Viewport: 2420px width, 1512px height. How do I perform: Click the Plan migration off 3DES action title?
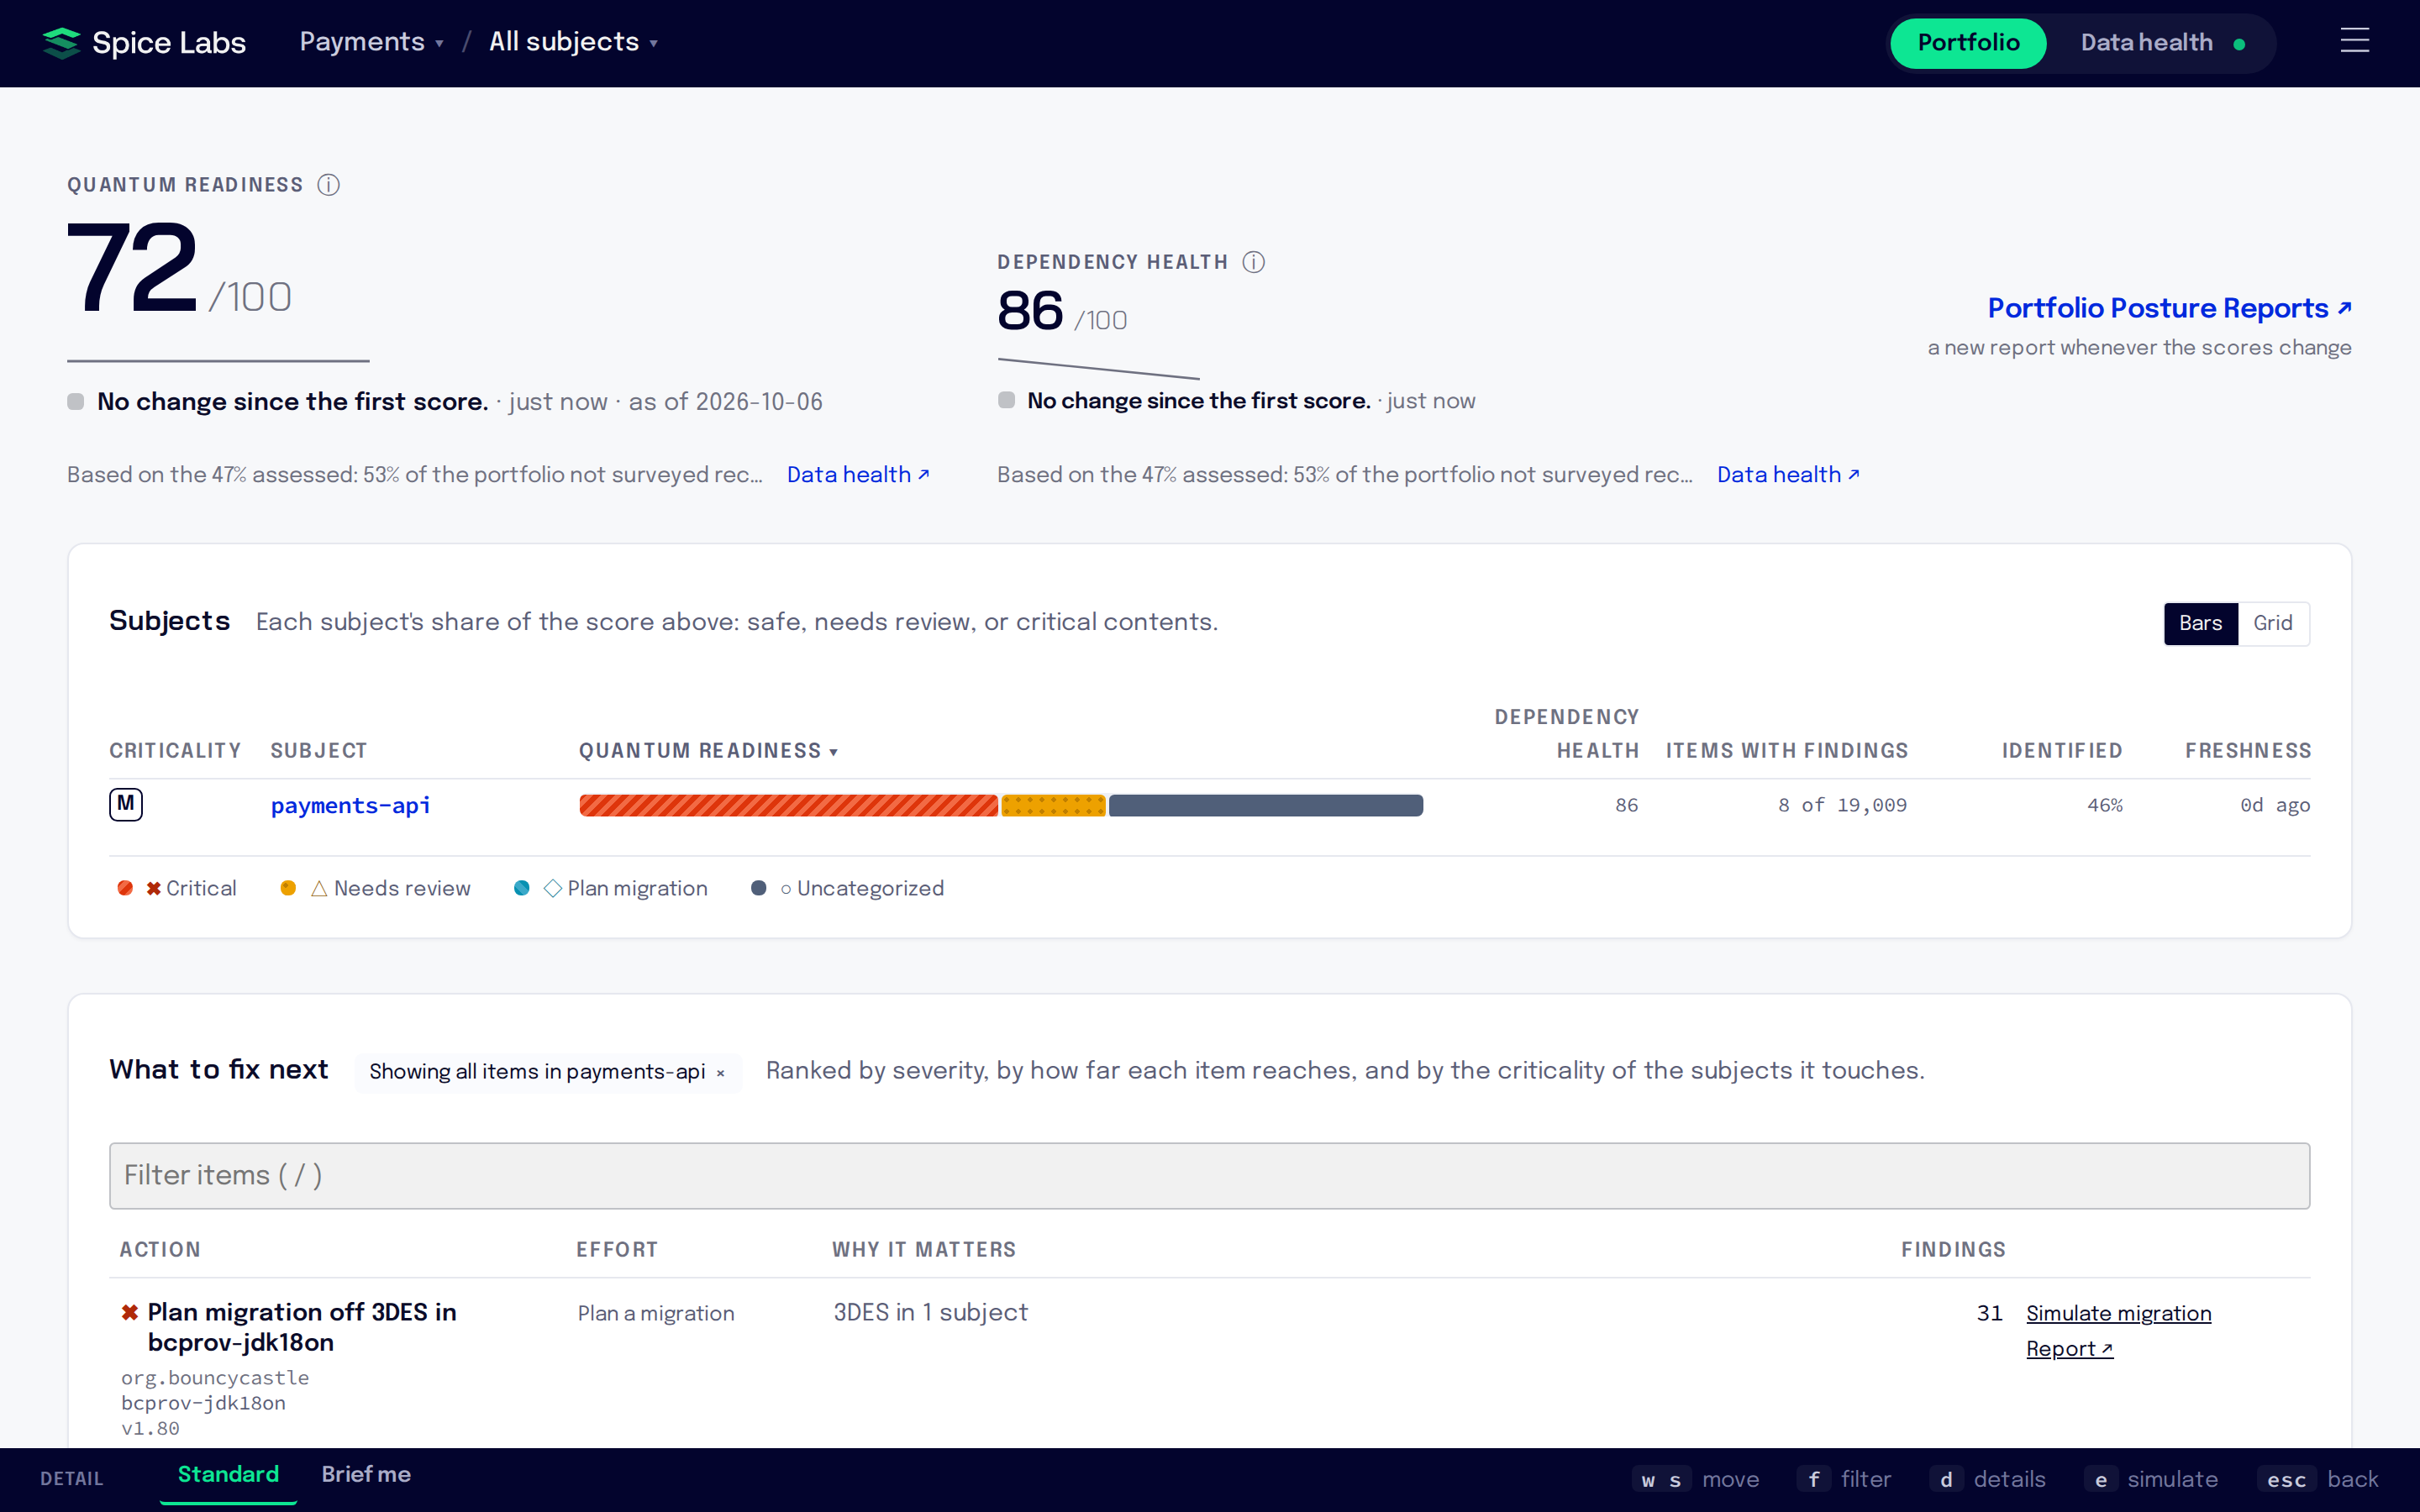point(302,1327)
